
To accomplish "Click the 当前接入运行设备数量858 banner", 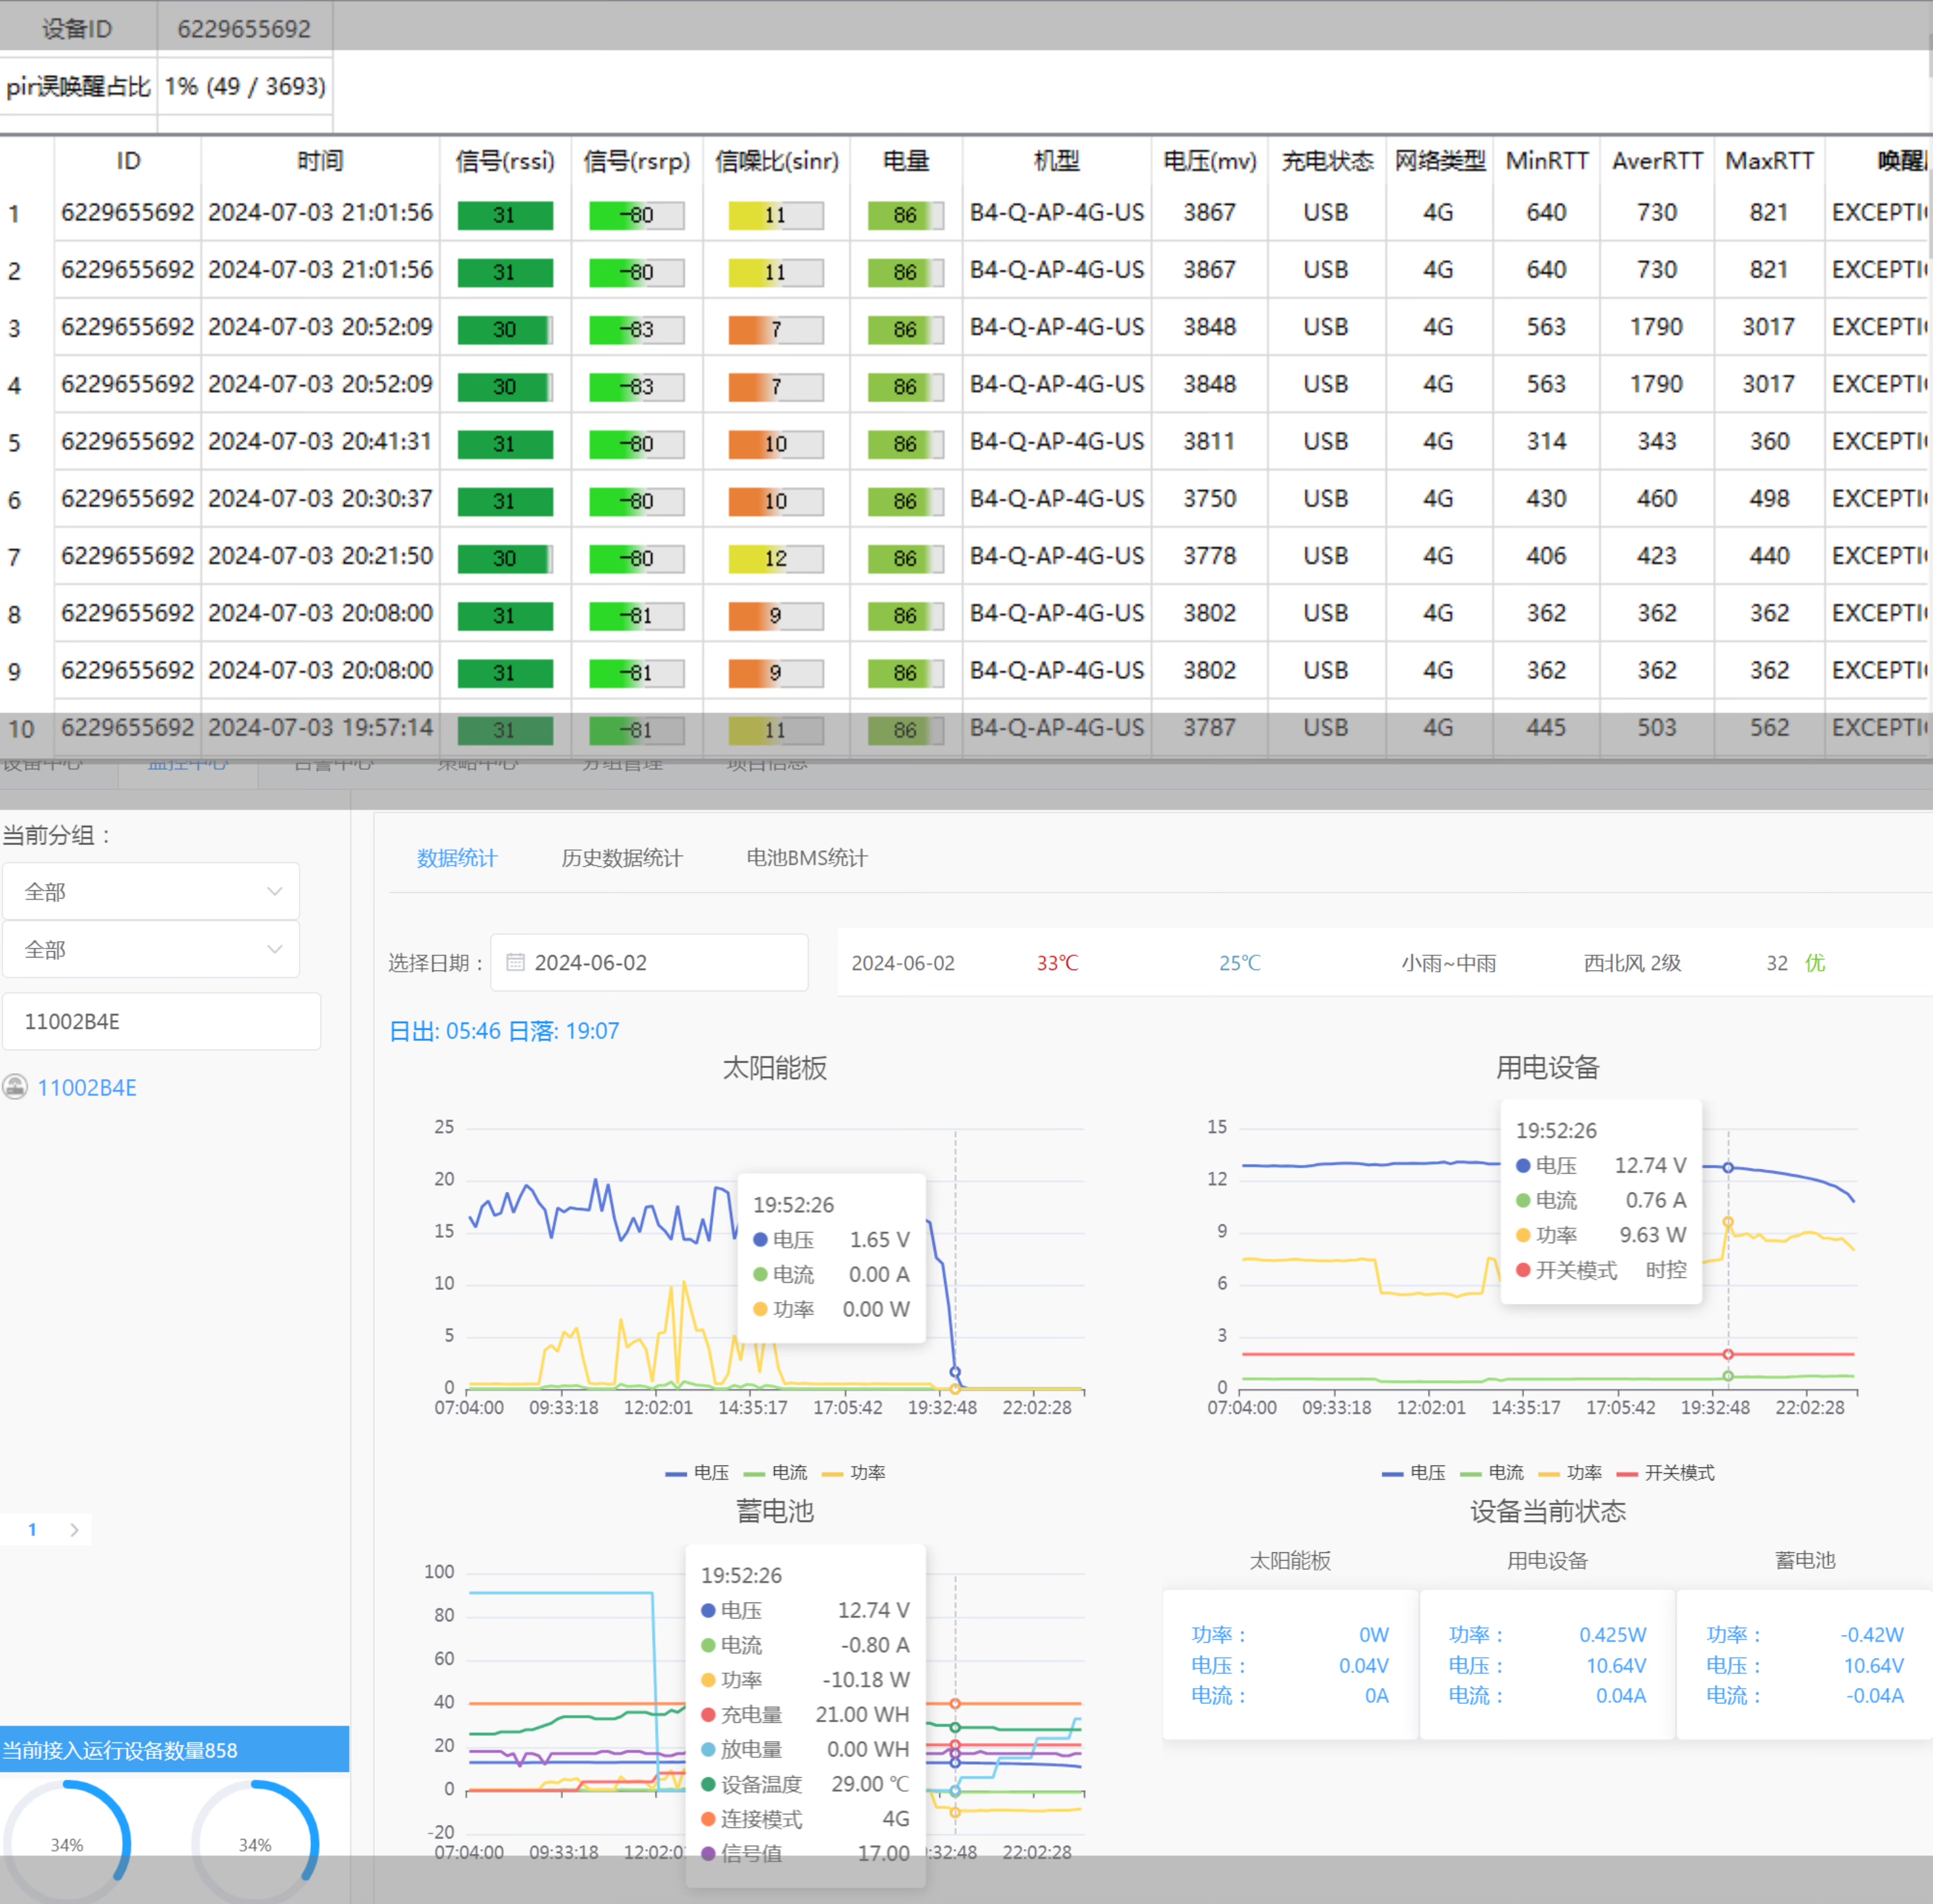I will point(174,1750).
